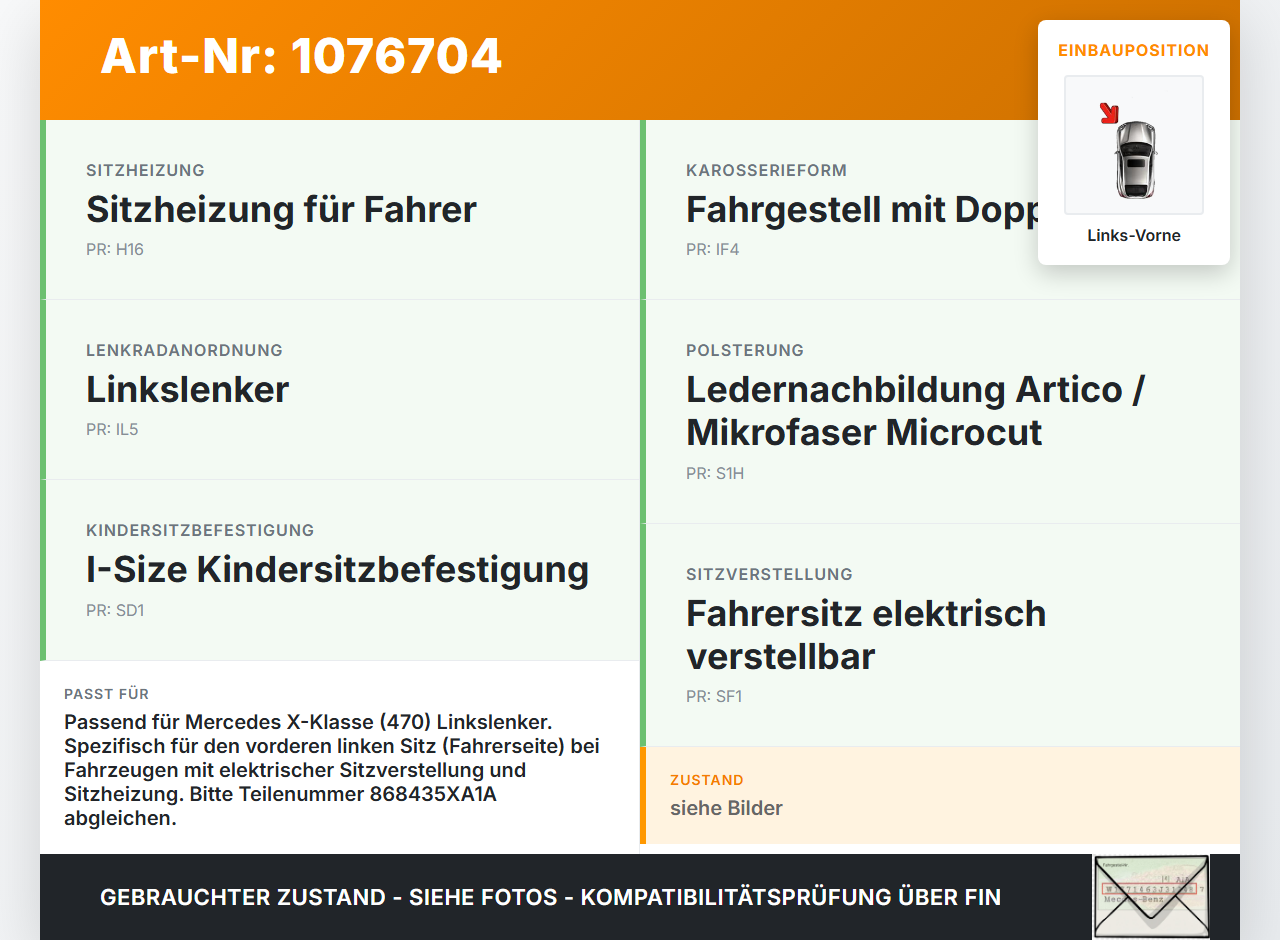Image resolution: width=1280 pixels, height=940 pixels.
Task: Click the red arrow on car diagram
Action: click(1109, 113)
